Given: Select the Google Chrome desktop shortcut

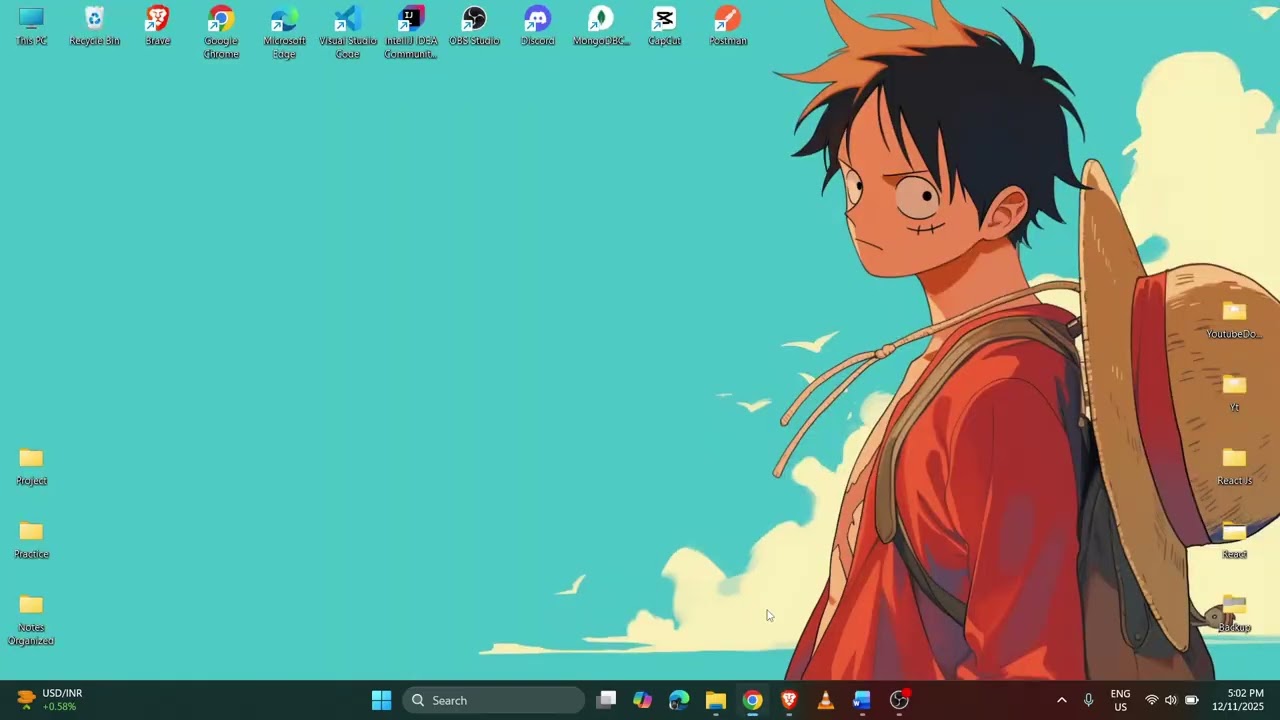Looking at the screenshot, I should point(221,33).
